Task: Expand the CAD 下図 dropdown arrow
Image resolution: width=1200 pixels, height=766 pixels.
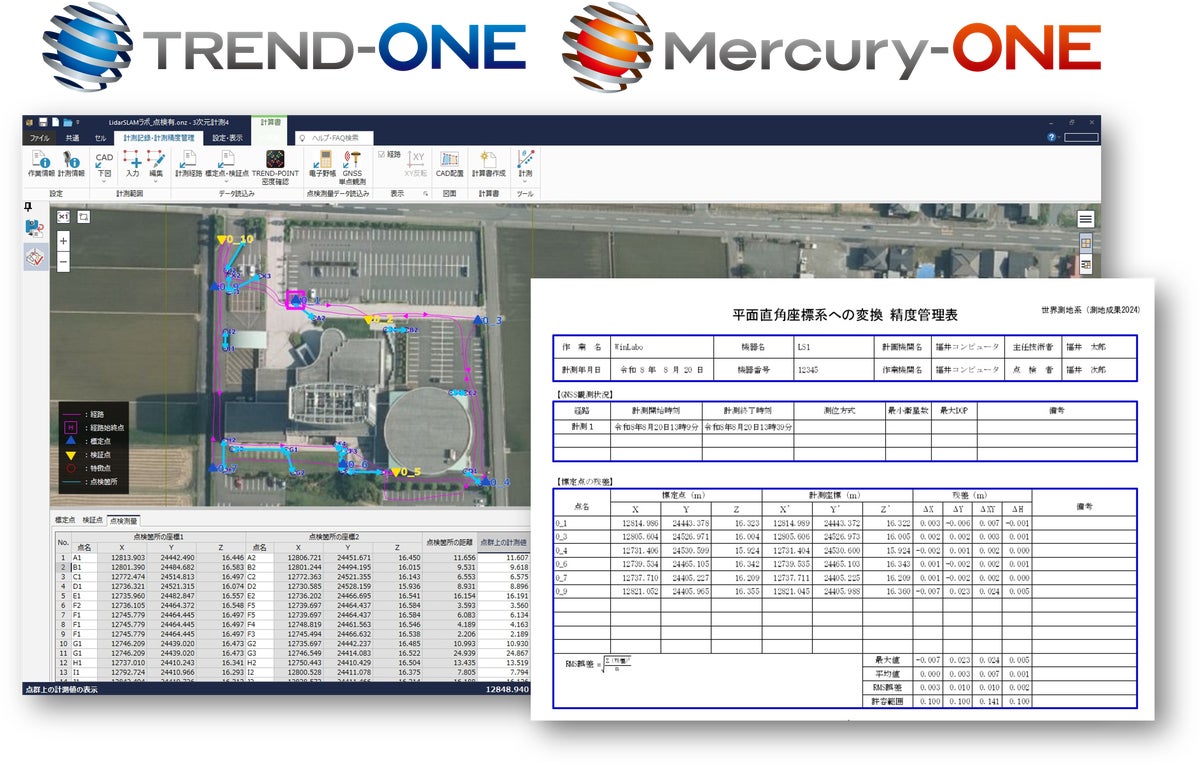Action: pos(104,181)
